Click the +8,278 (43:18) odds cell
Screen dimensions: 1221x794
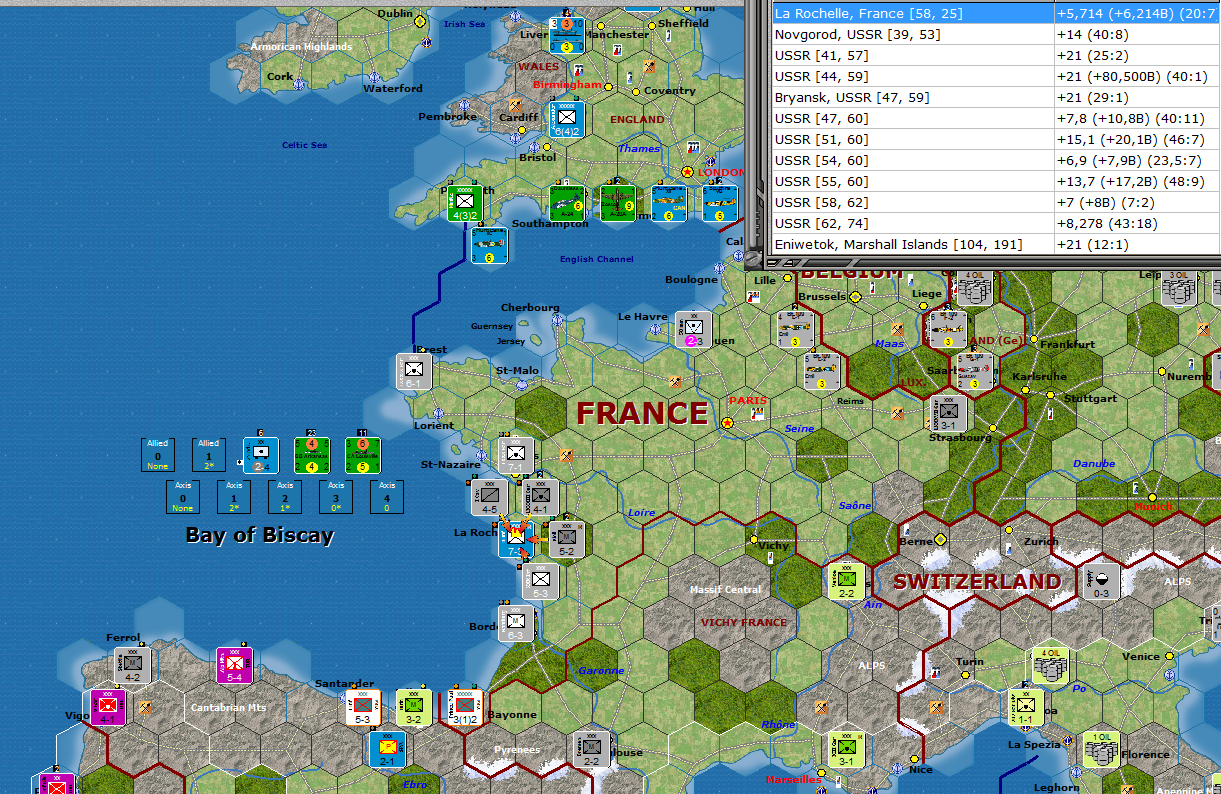(1138, 223)
